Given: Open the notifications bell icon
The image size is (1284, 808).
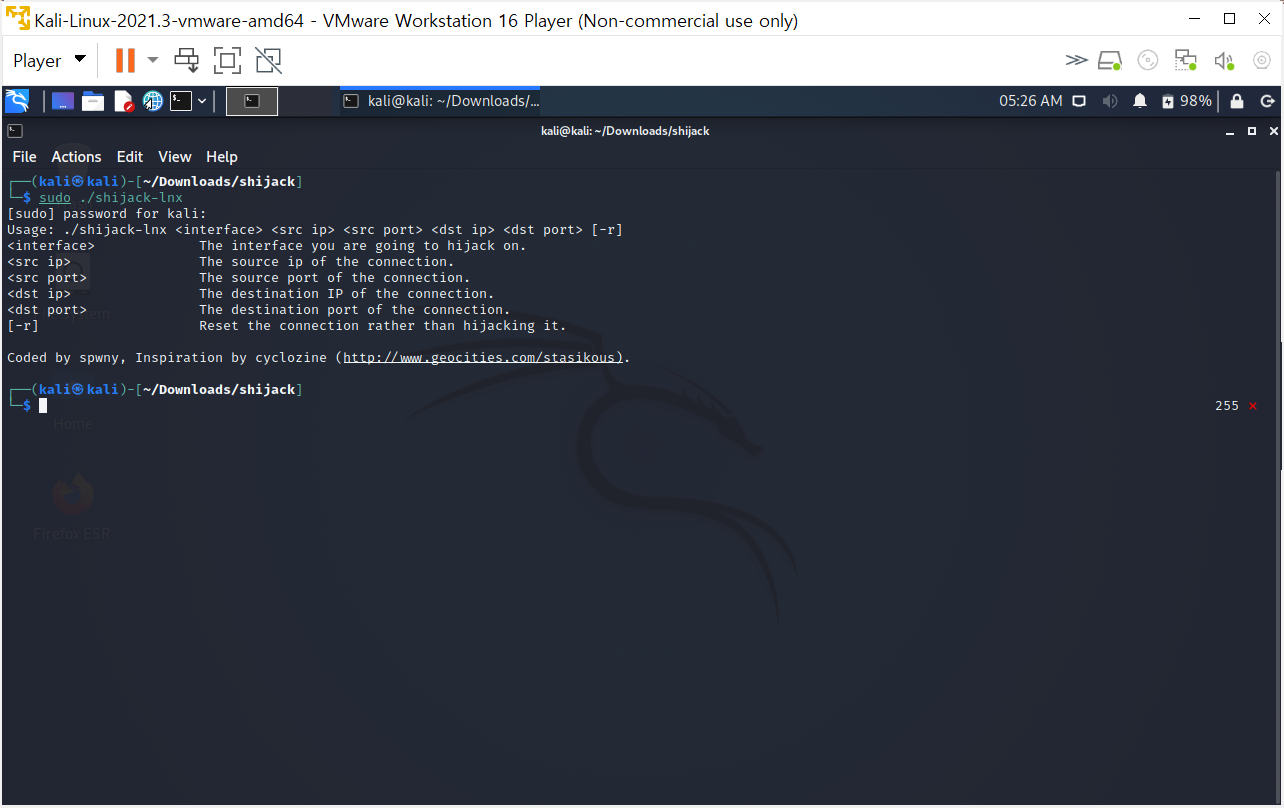Looking at the screenshot, I should click(x=1140, y=101).
